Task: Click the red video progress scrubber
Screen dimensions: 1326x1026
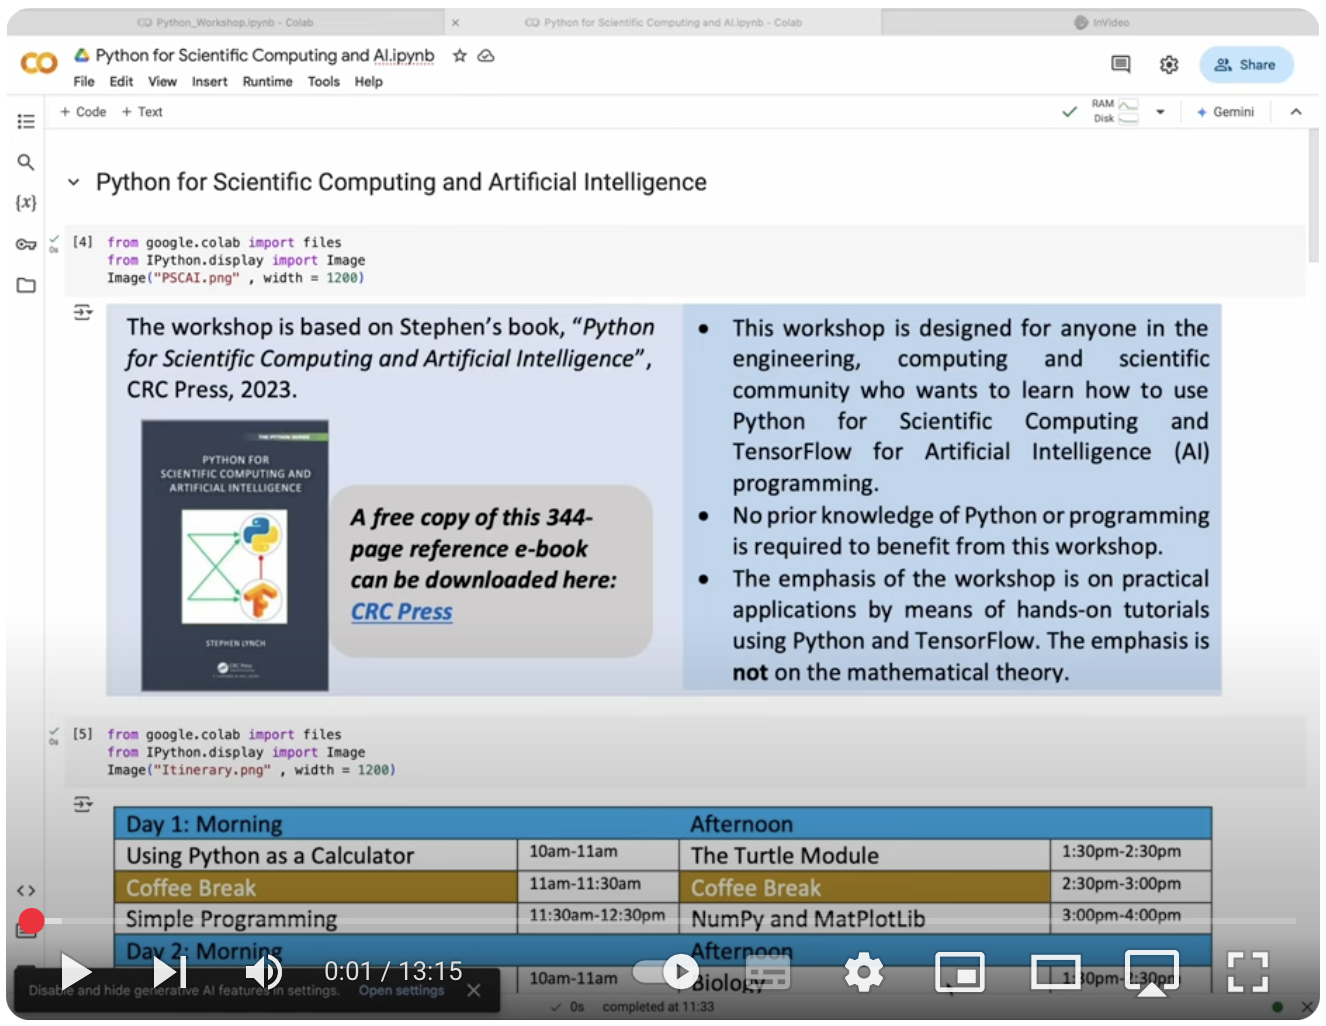Action: 31,921
